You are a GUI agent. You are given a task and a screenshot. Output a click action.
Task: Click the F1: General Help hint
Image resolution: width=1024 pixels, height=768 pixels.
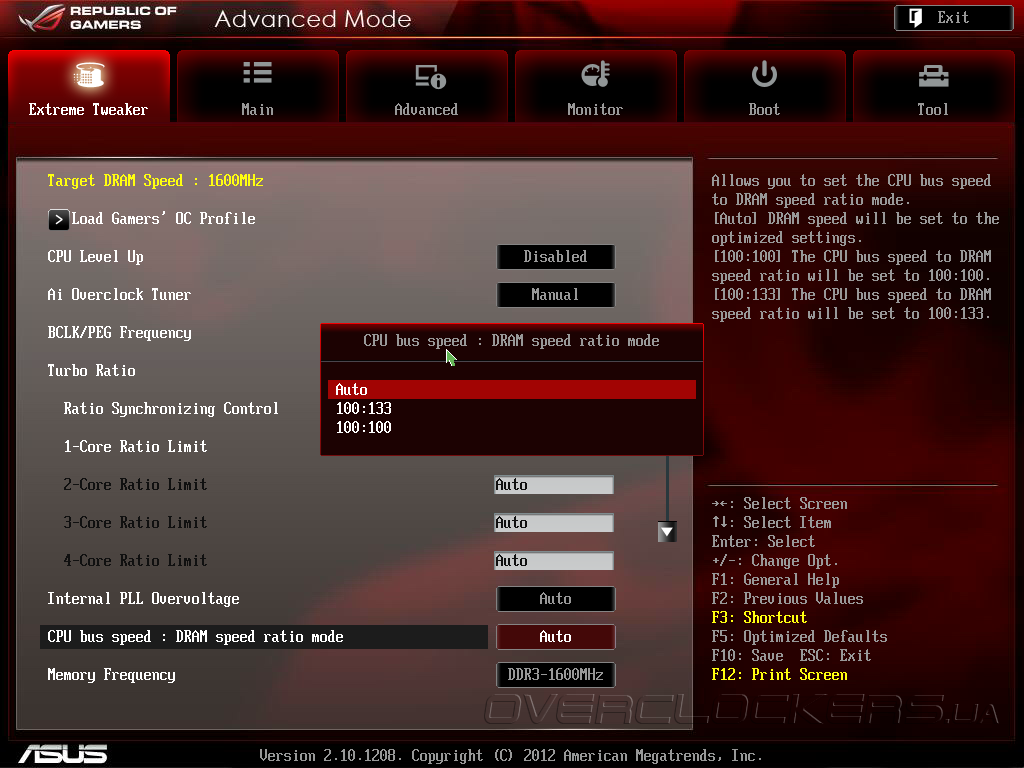tap(775, 580)
